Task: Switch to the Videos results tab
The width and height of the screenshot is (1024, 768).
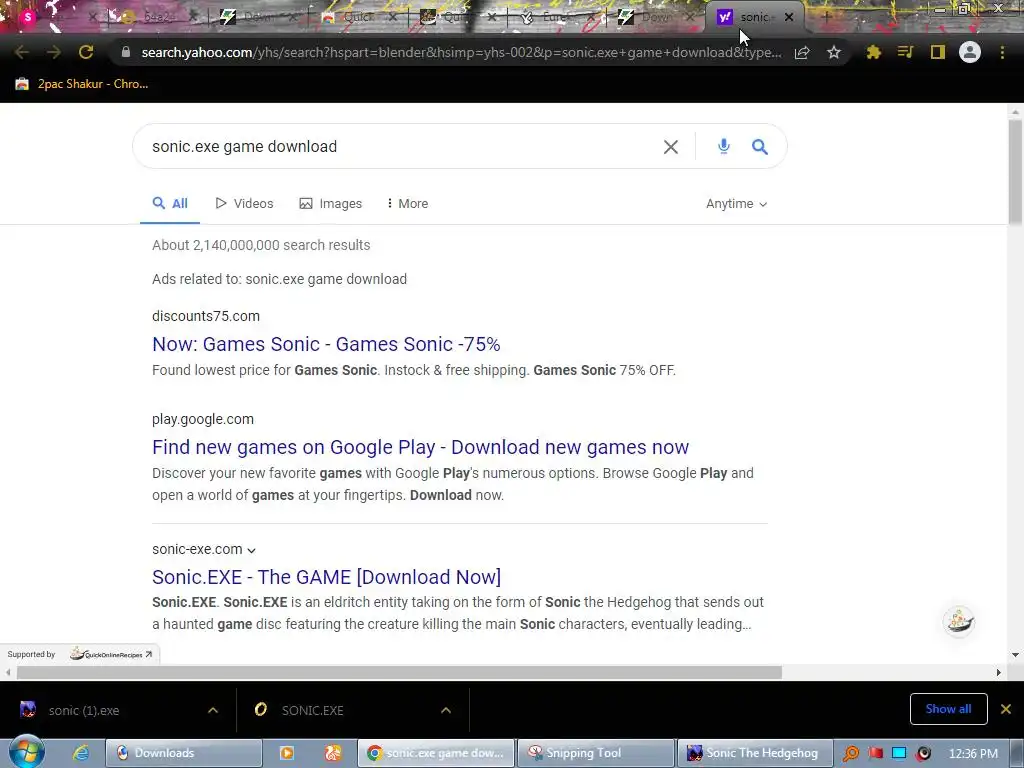Action: (244, 204)
